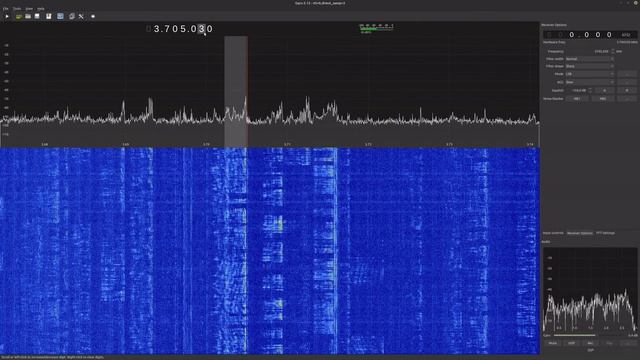
Task: Click the Frequency offset spinbox arrows
Action: (613, 51)
